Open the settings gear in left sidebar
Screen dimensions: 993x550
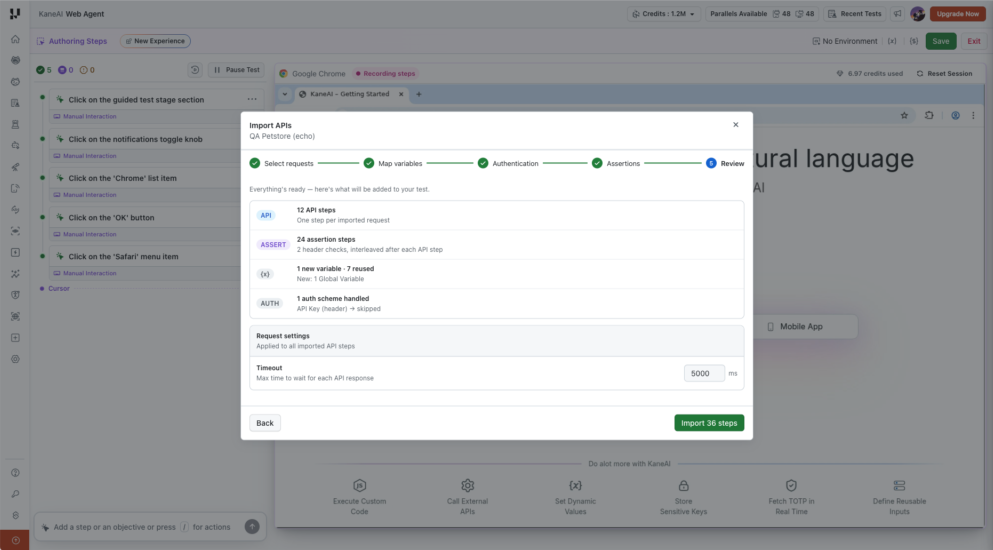pos(15,359)
